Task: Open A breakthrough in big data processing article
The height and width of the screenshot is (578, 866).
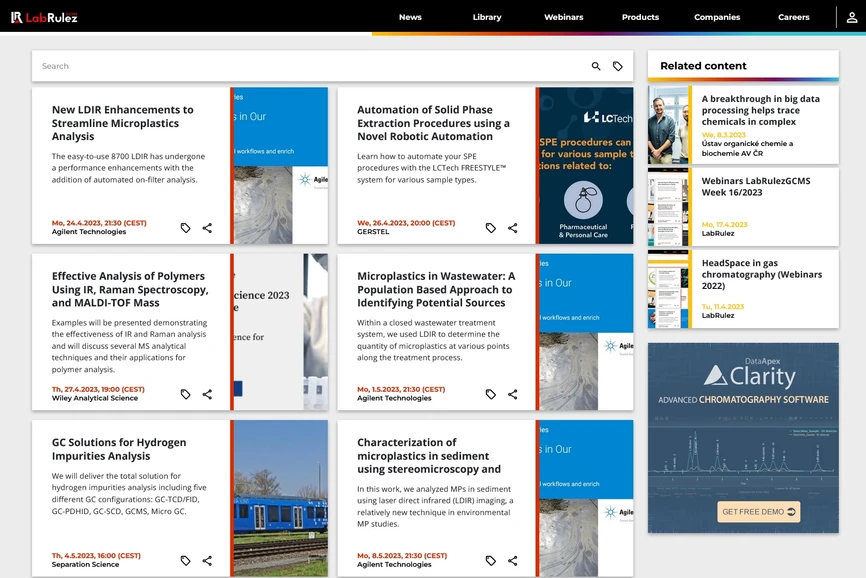Action: pyautogui.click(x=760, y=110)
